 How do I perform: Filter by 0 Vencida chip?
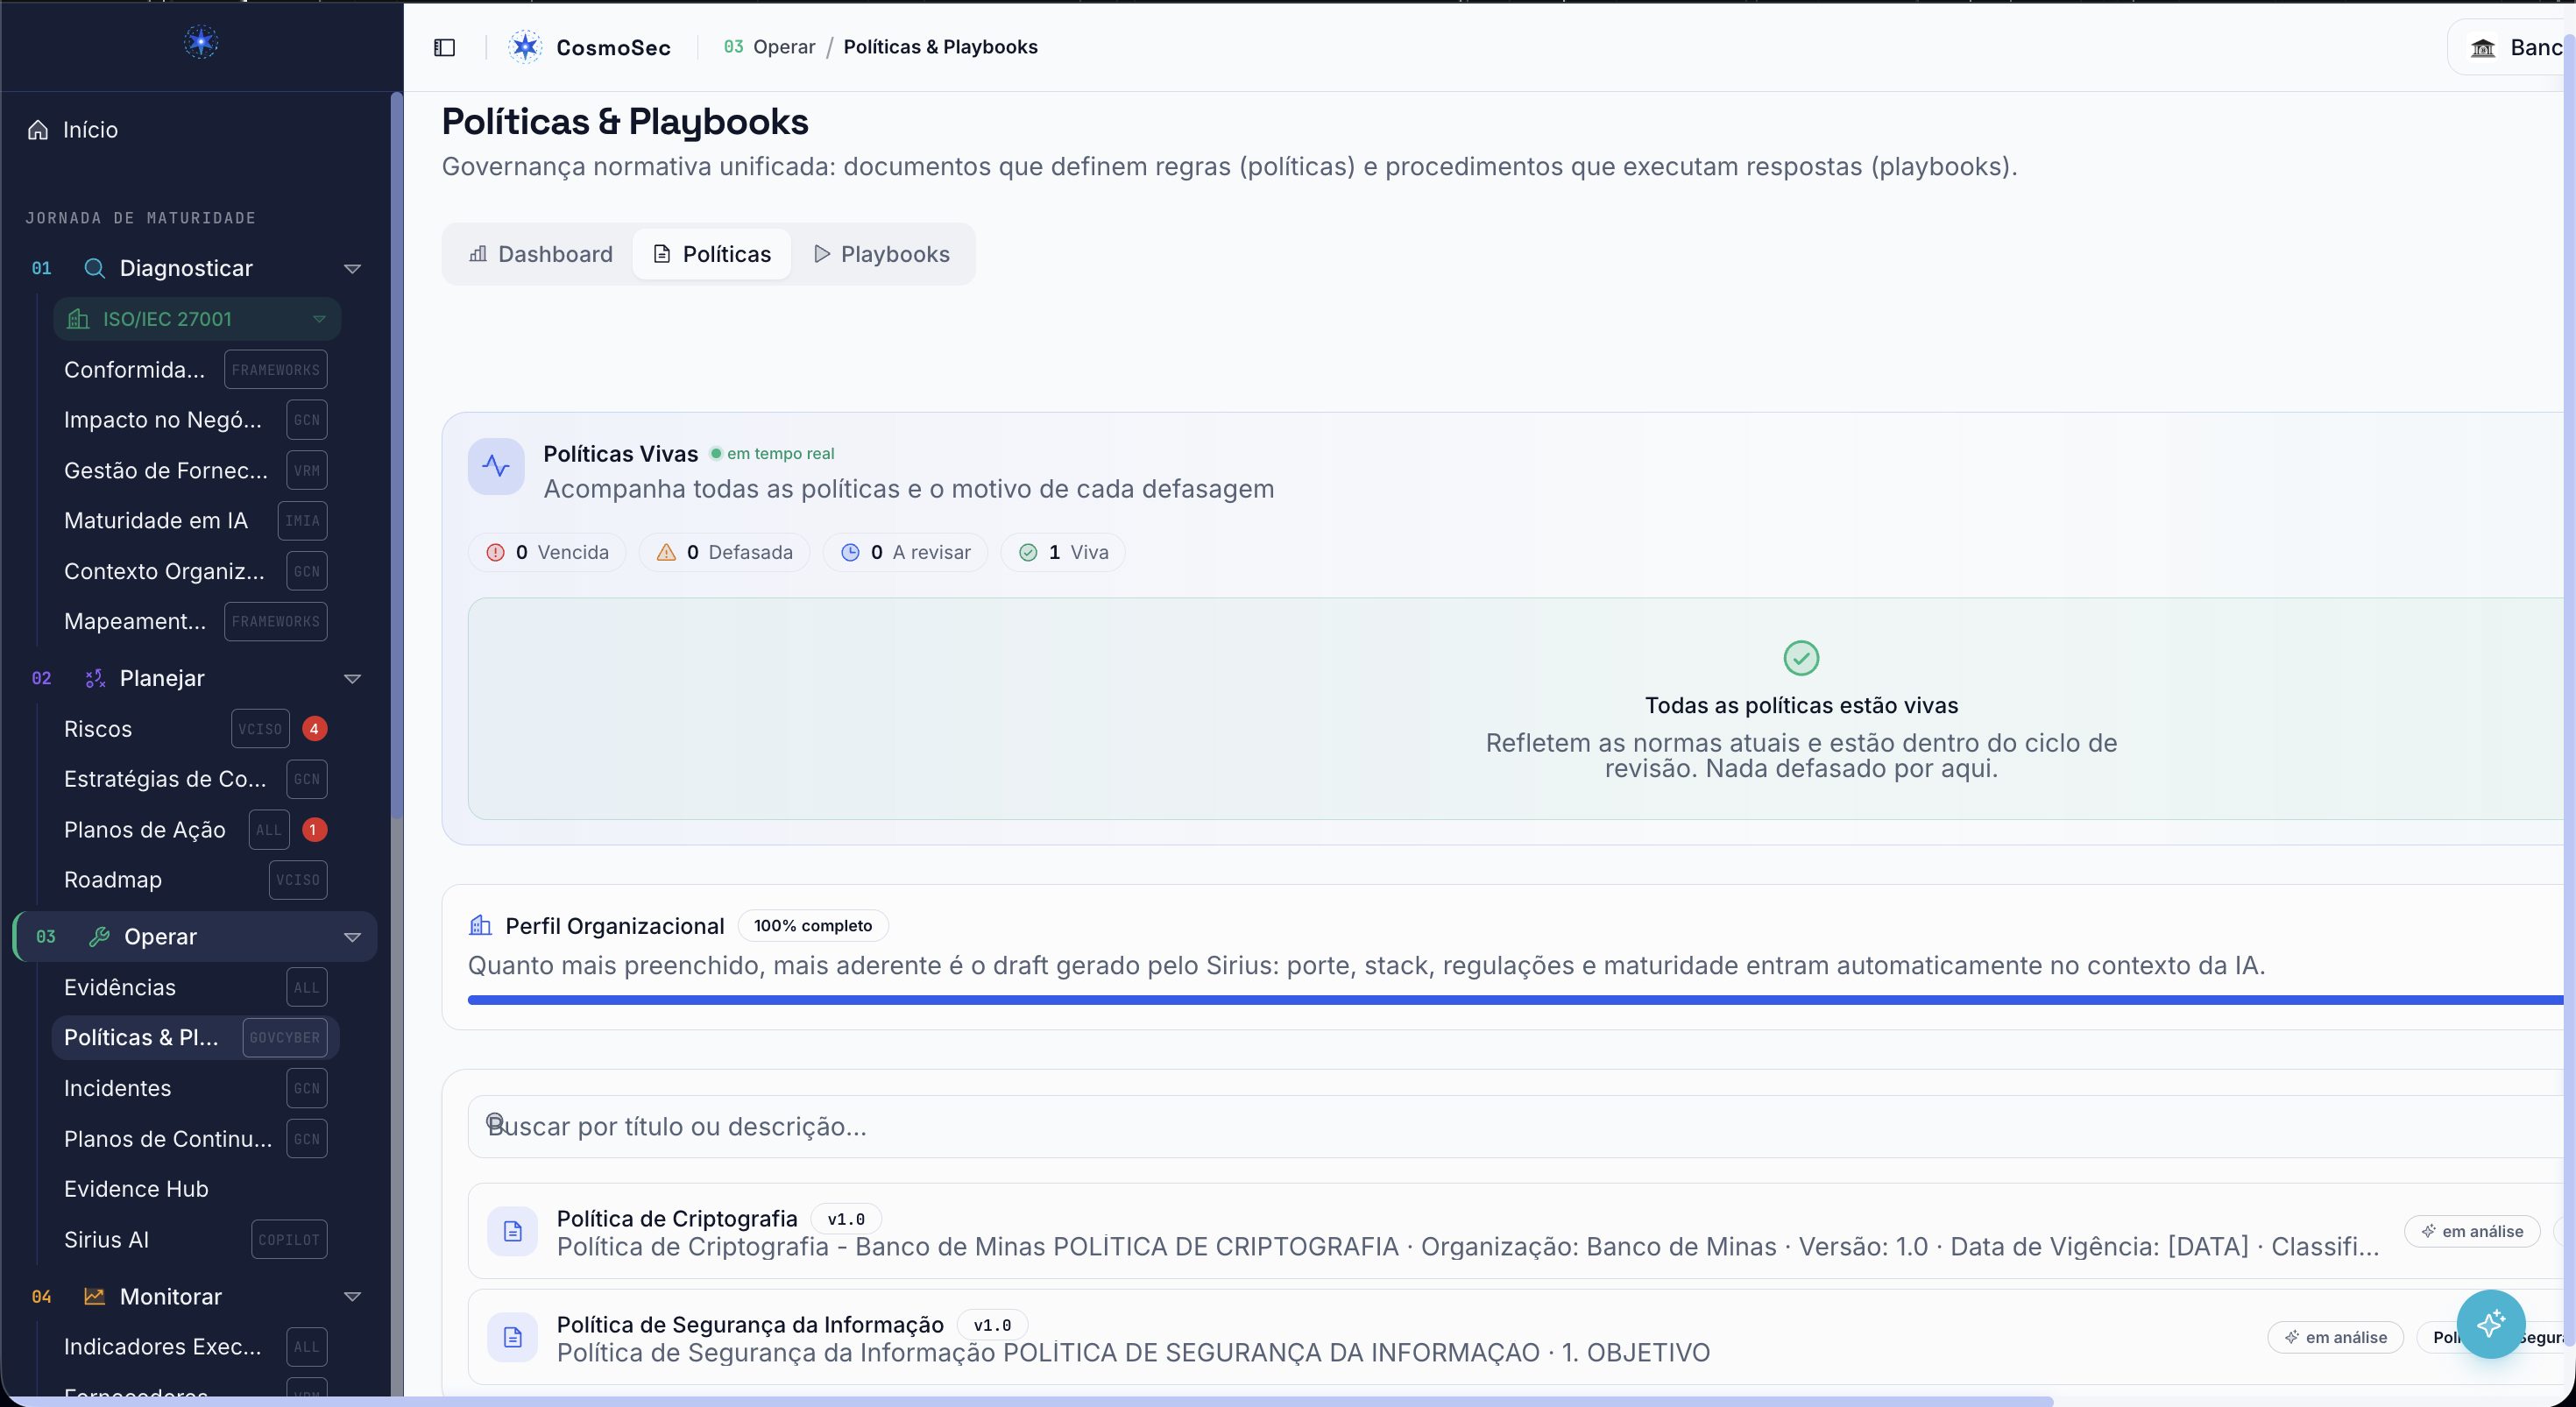(x=547, y=552)
